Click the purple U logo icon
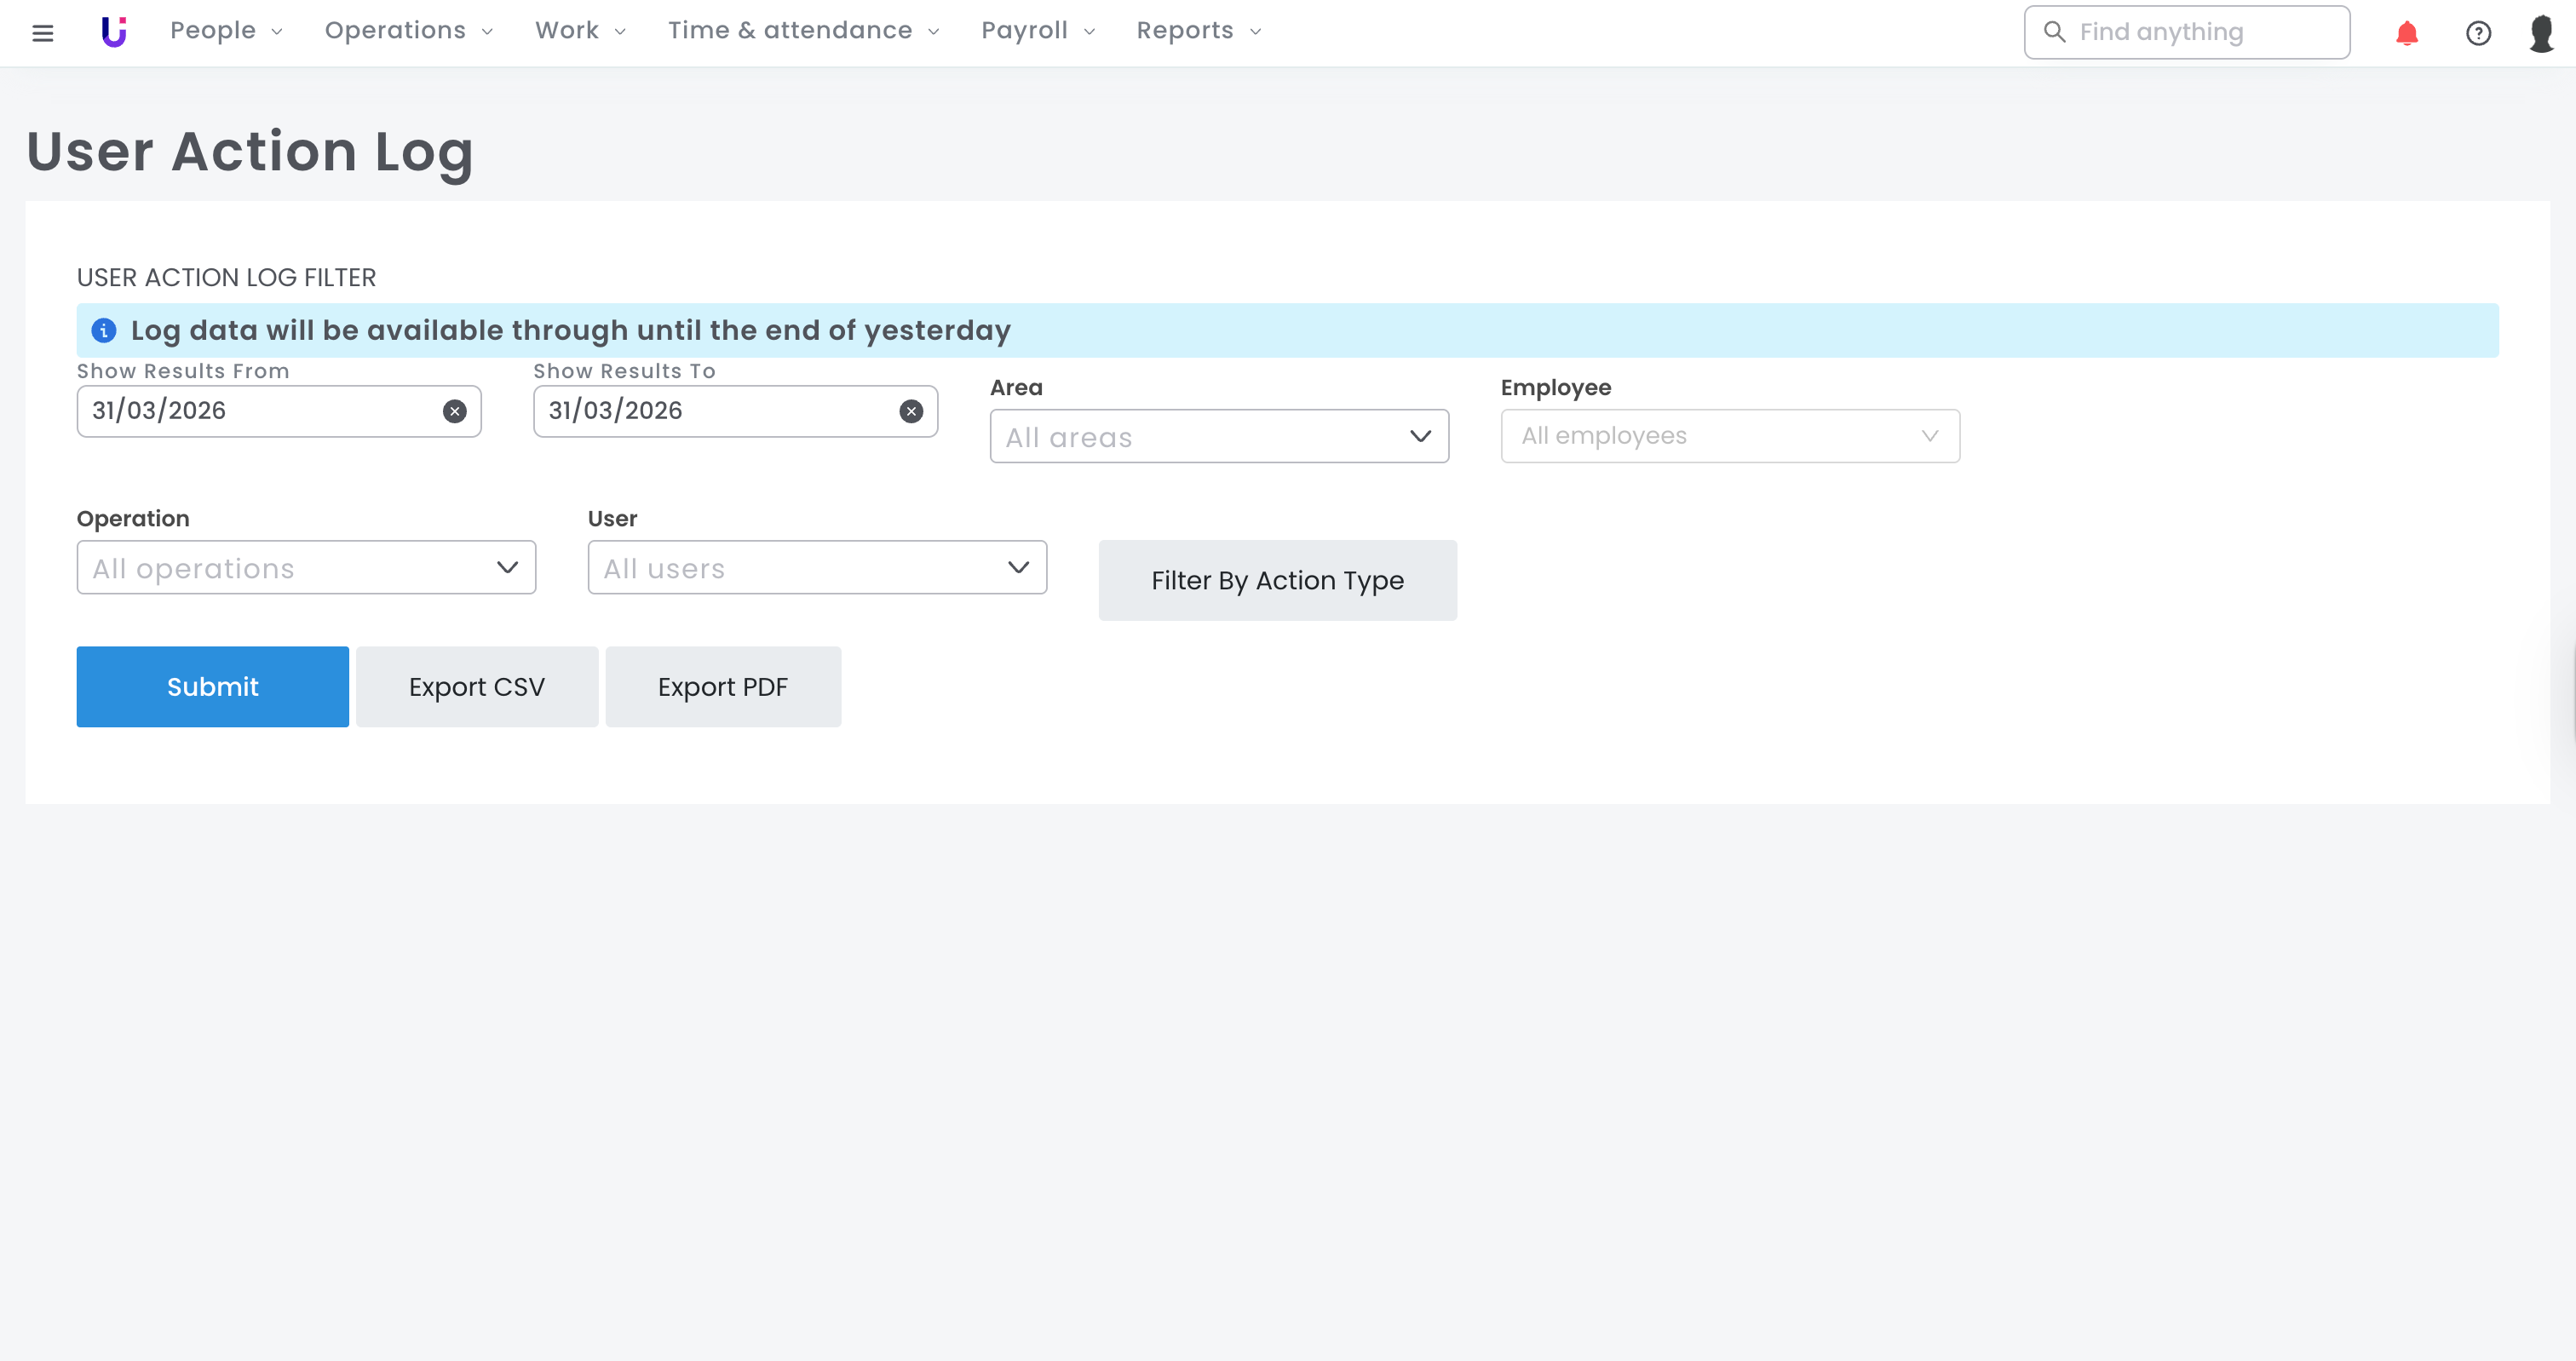The width and height of the screenshot is (2576, 1361). tap(114, 32)
